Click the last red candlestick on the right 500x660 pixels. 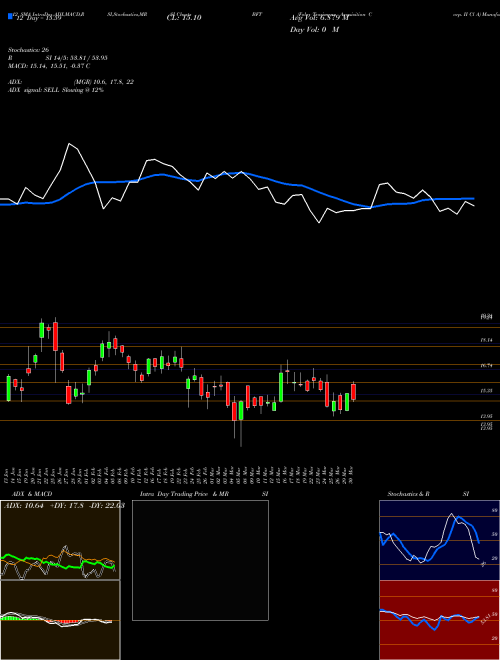[x=354, y=391]
